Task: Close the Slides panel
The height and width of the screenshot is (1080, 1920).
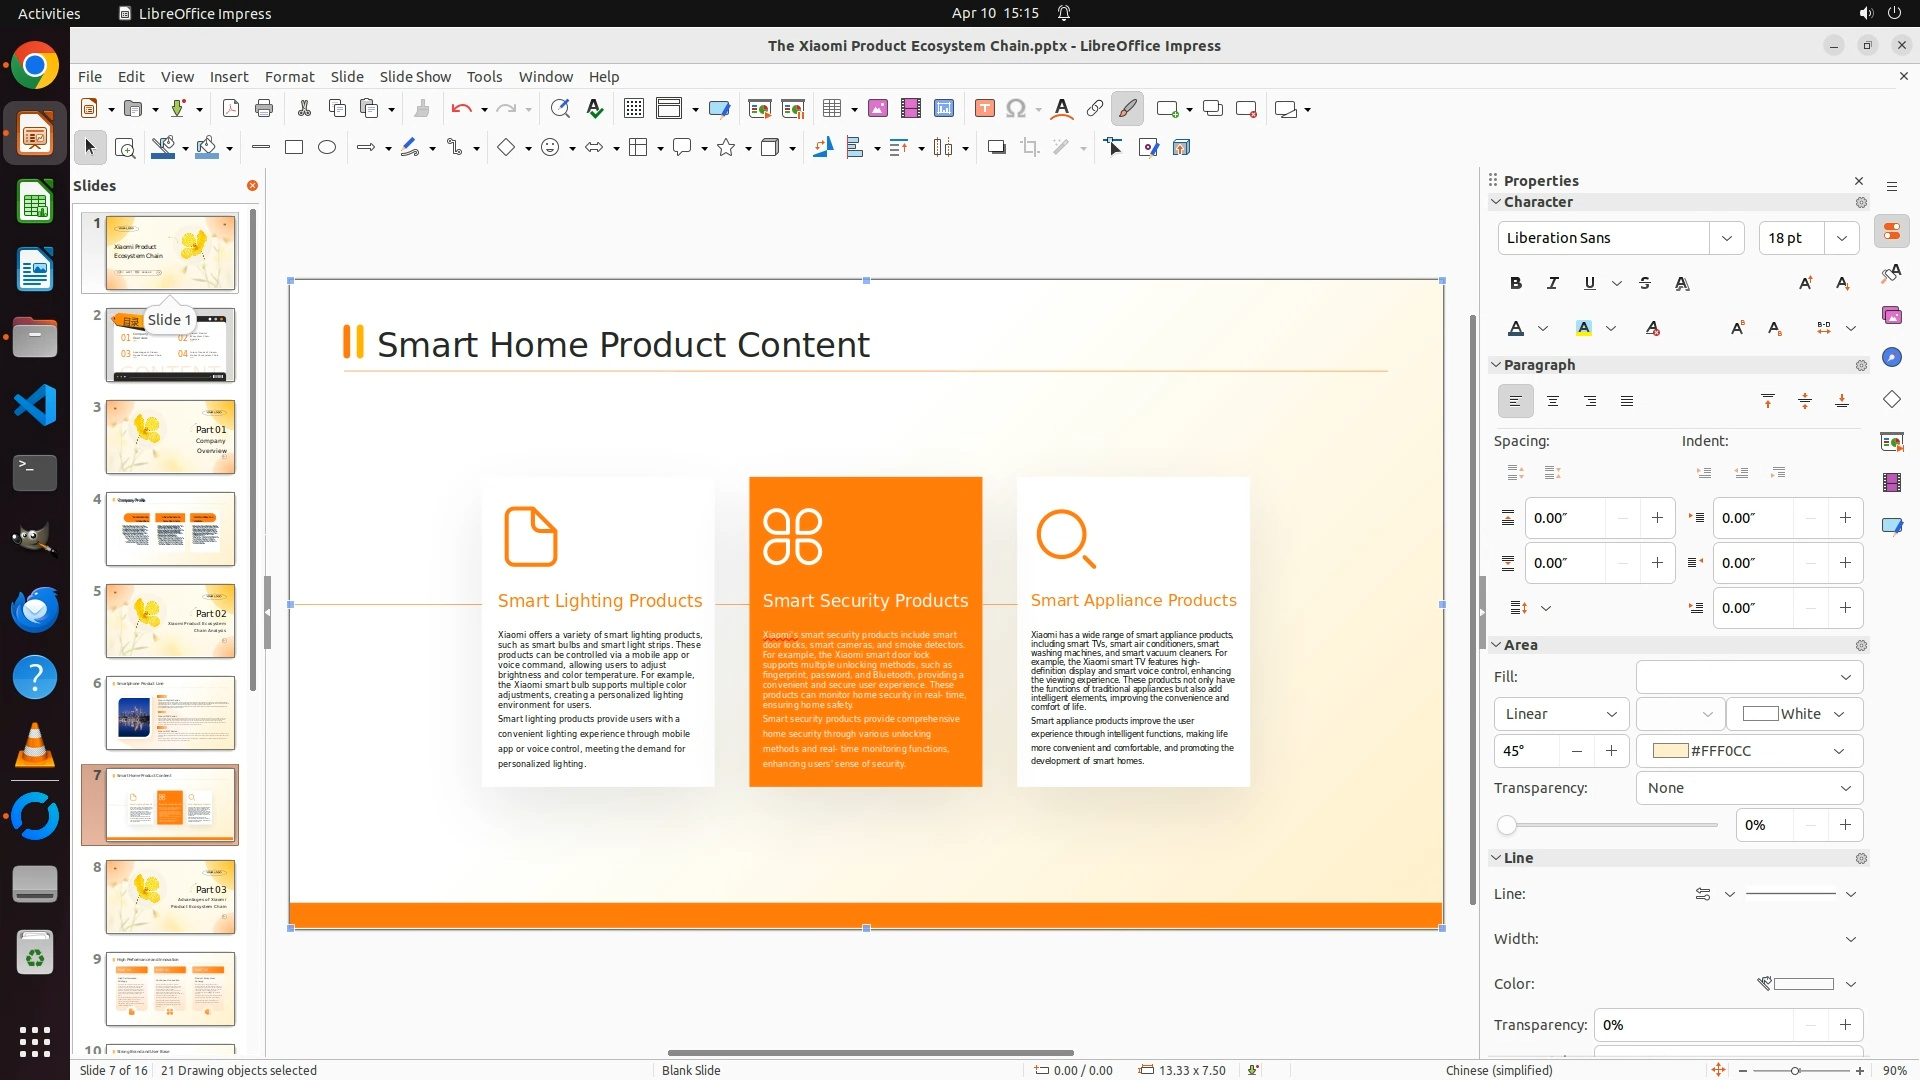Action: pyautogui.click(x=252, y=186)
